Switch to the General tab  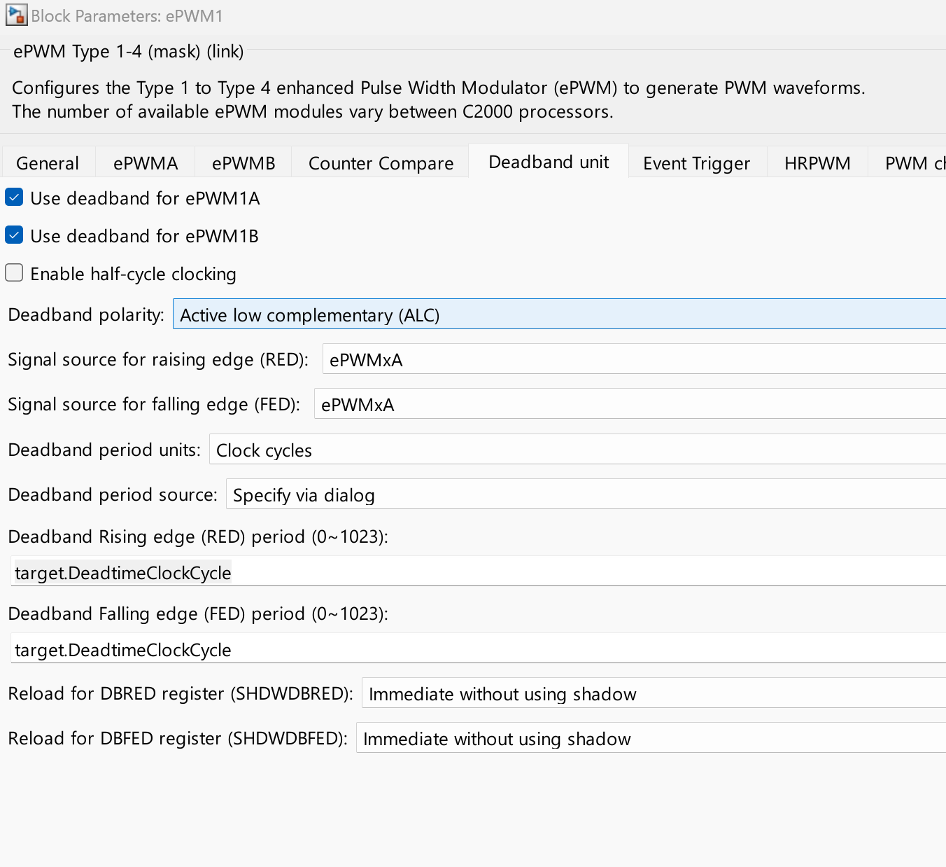click(x=47, y=163)
